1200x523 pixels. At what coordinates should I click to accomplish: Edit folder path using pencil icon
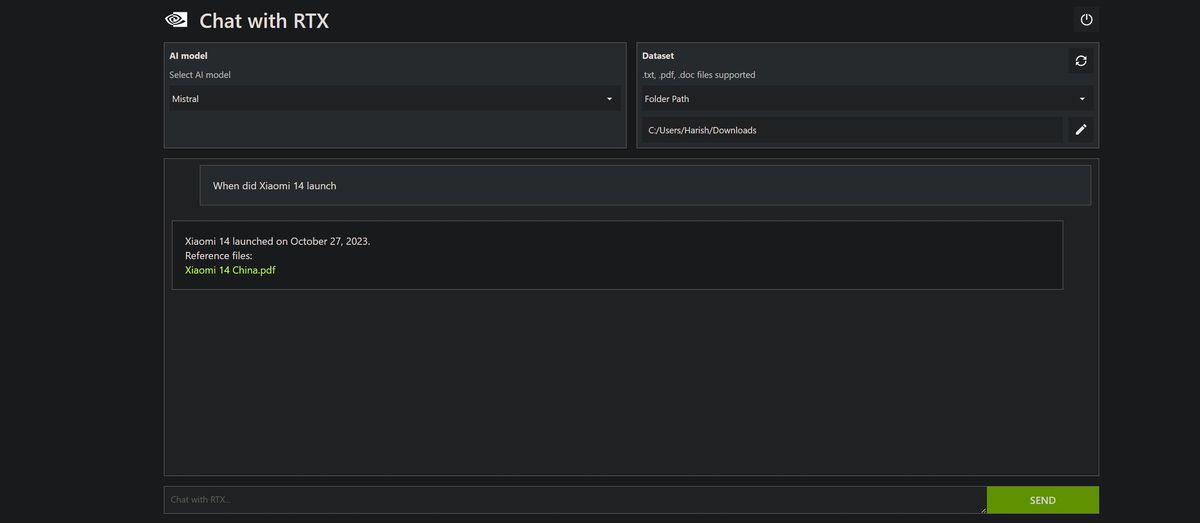tap(1080, 130)
